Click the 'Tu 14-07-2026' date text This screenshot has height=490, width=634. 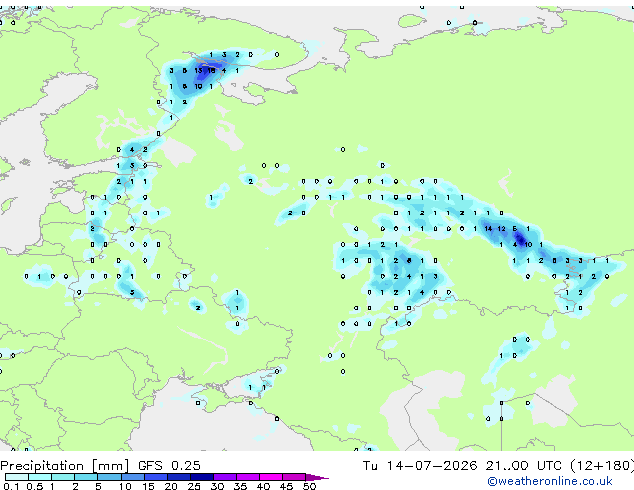tap(420, 466)
